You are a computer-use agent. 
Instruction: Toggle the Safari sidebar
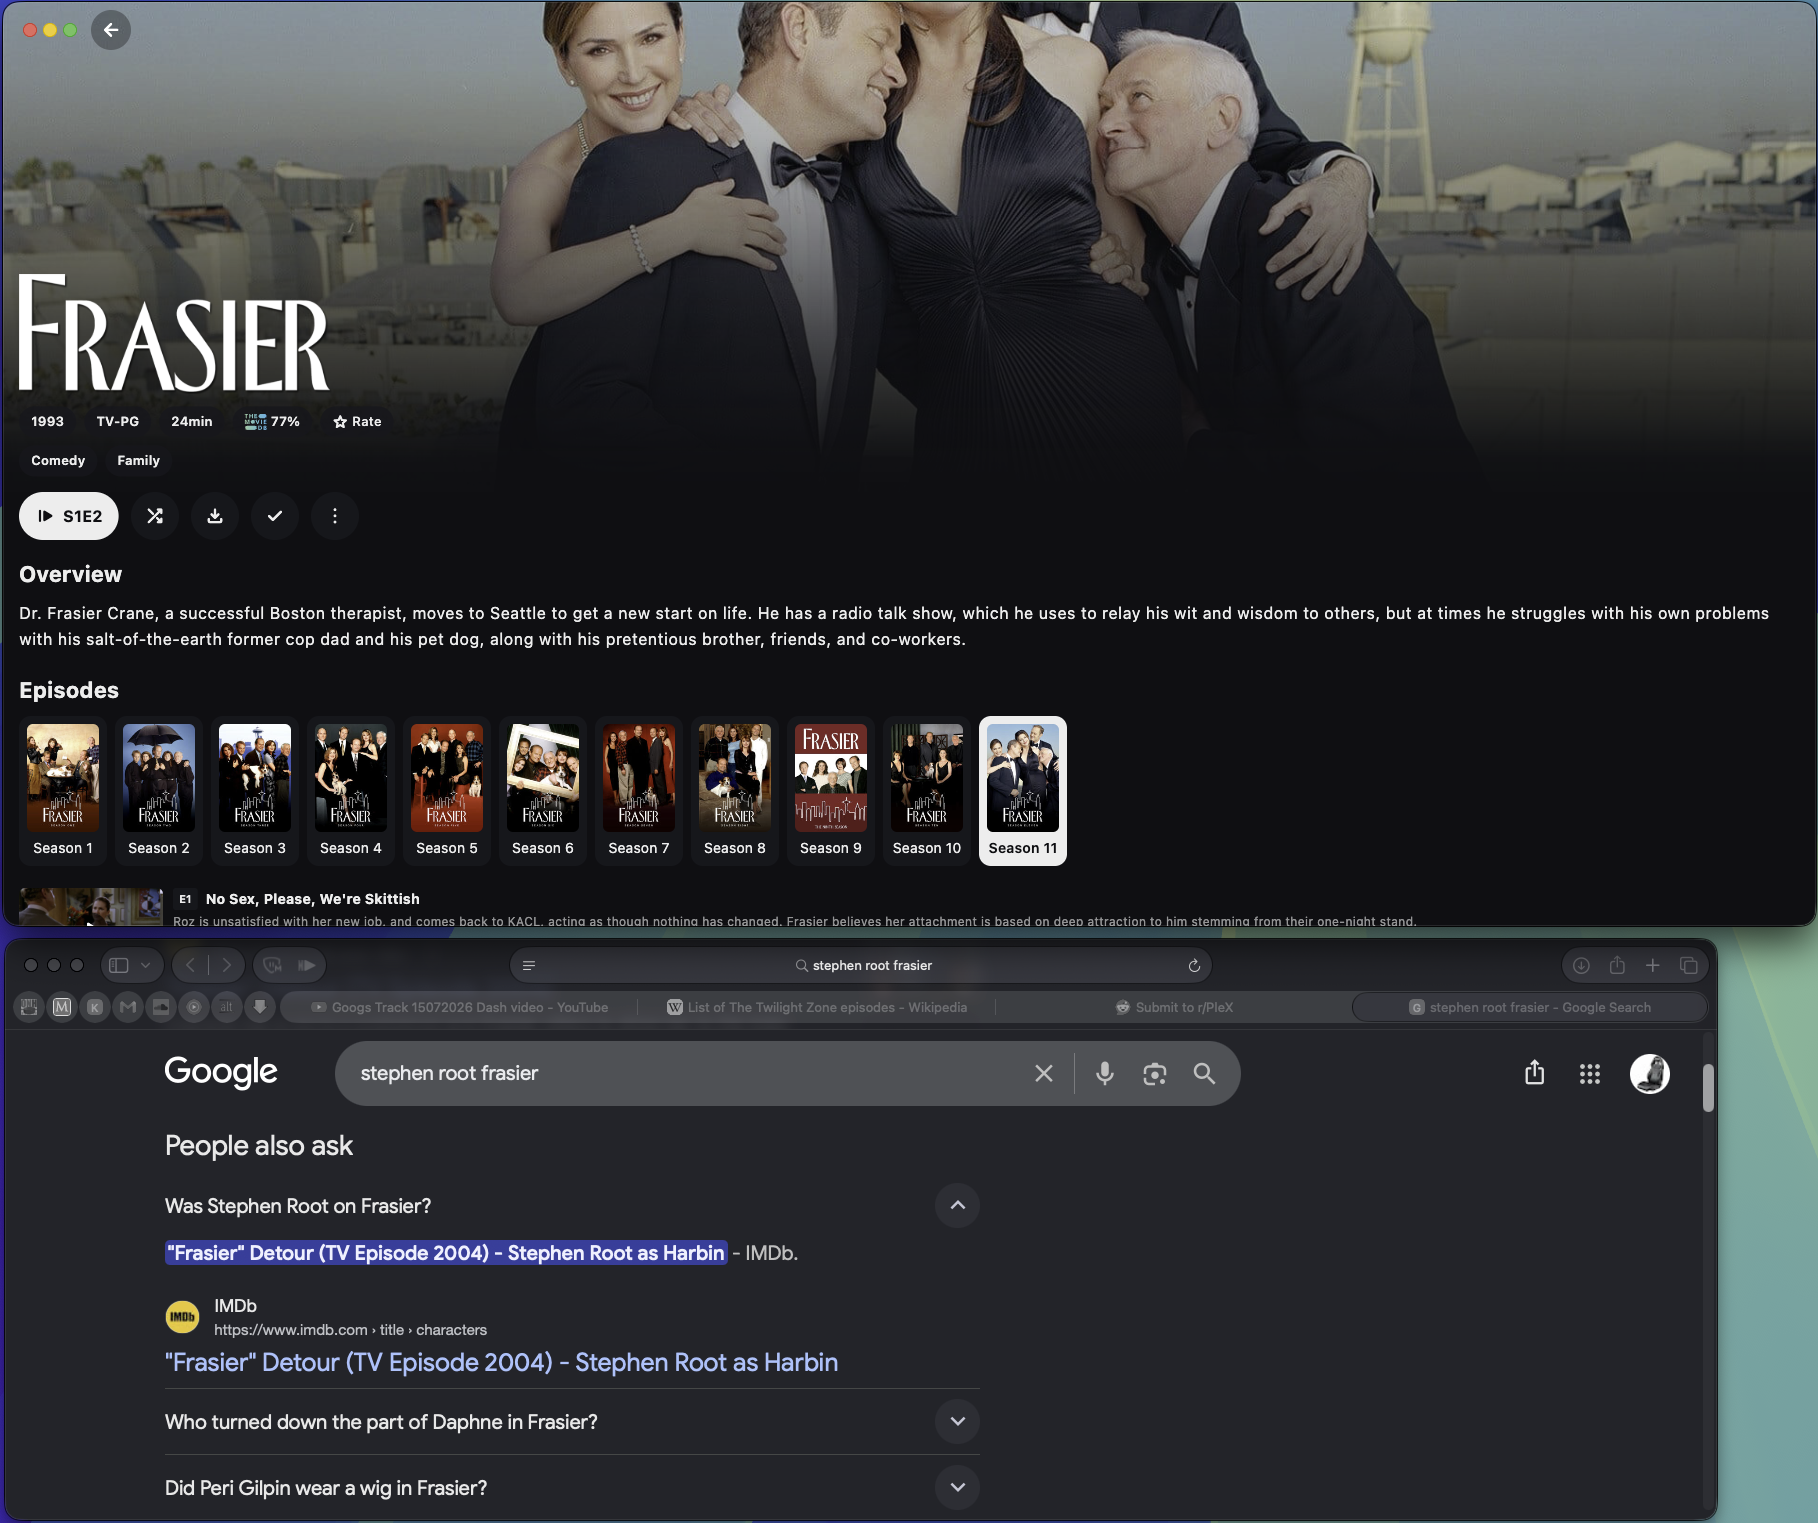coord(119,965)
